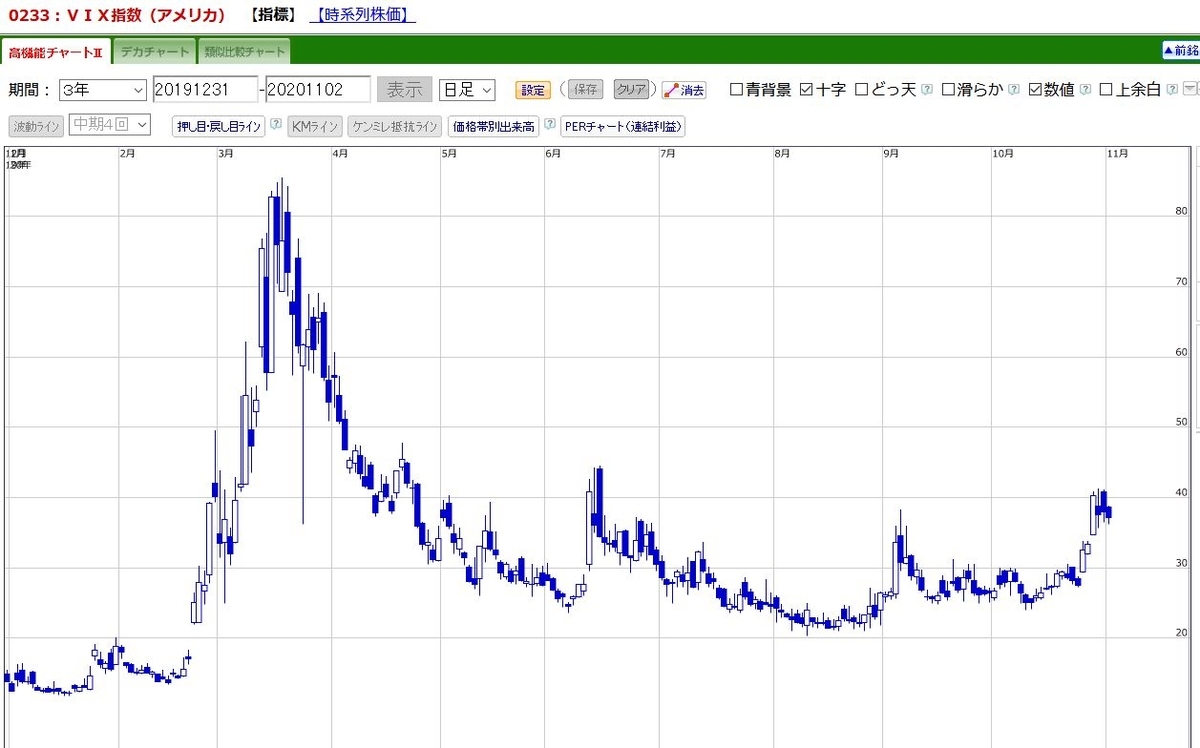Click the 80 price axis label
The image size is (1200, 748).
point(1181,211)
